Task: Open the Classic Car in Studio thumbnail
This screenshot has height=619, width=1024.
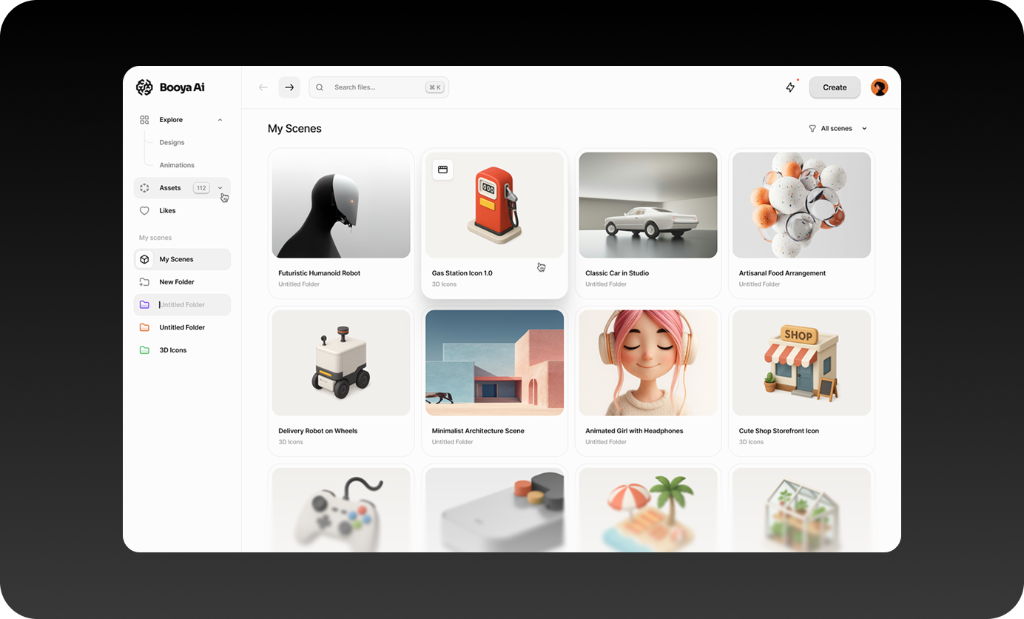Action: [x=648, y=205]
